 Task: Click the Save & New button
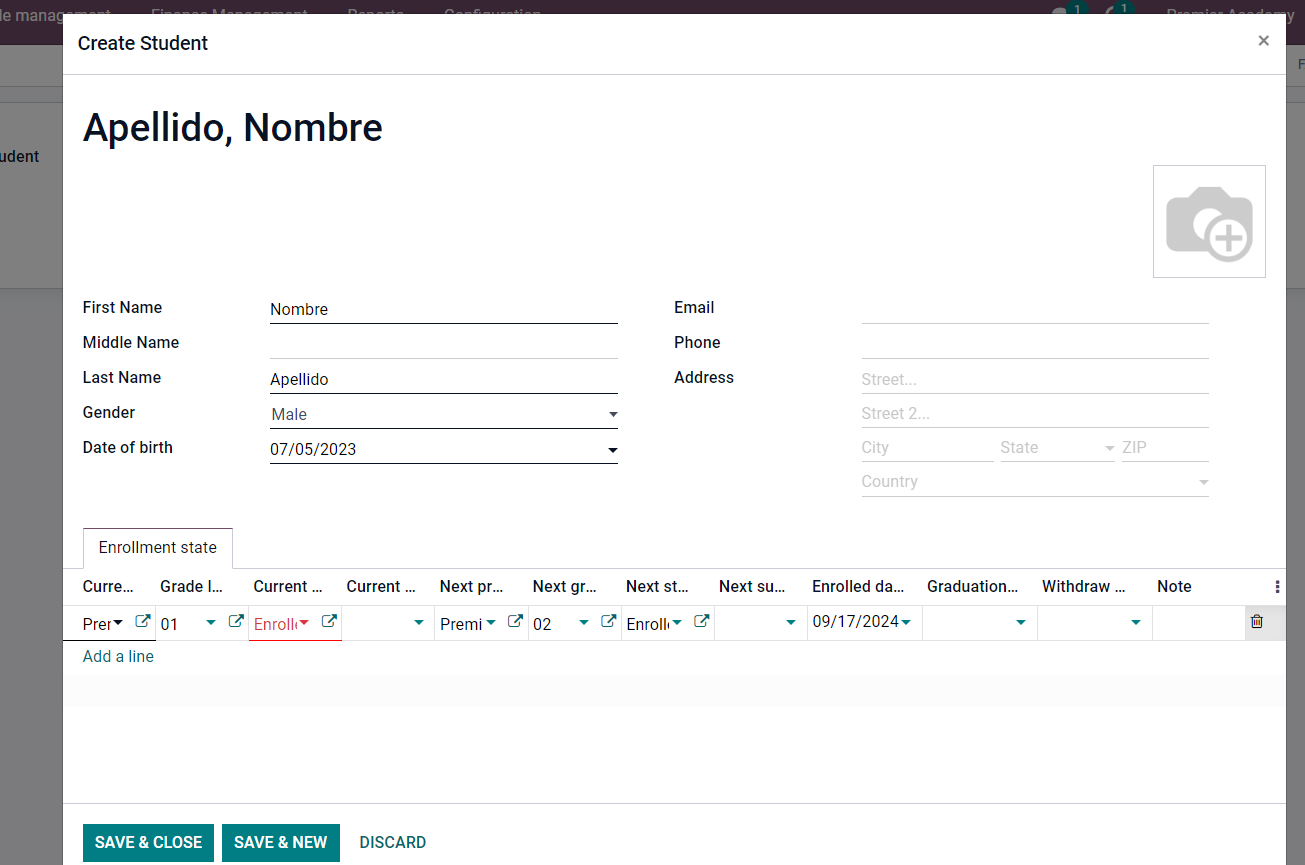[280, 842]
